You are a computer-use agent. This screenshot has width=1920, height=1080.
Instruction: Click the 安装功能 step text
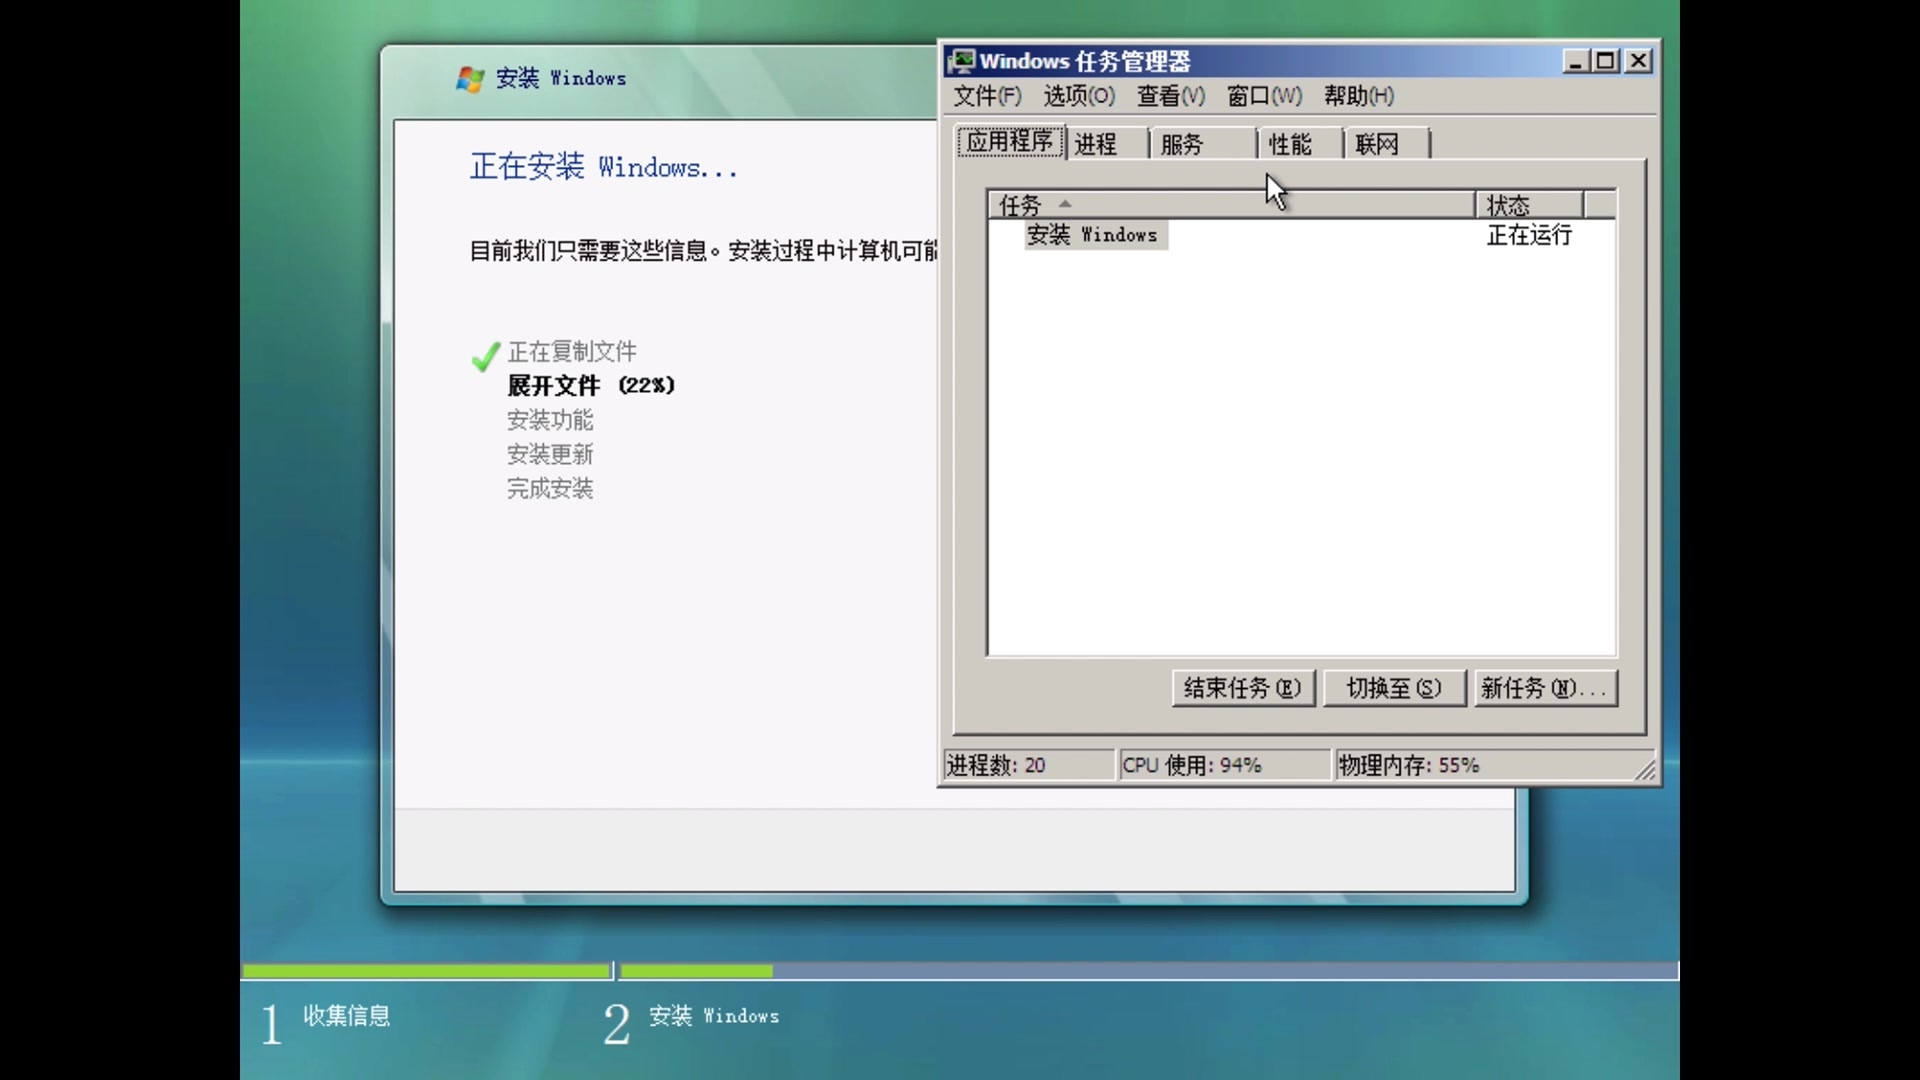[x=550, y=420]
